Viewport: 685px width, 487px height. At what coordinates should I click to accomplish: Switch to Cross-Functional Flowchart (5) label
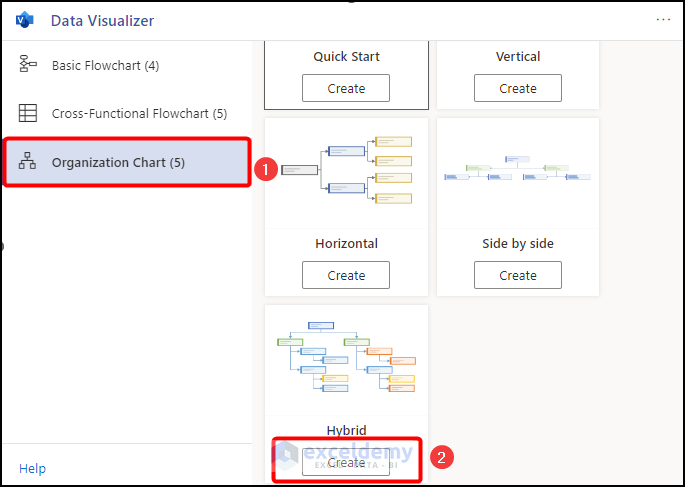click(x=139, y=114)
